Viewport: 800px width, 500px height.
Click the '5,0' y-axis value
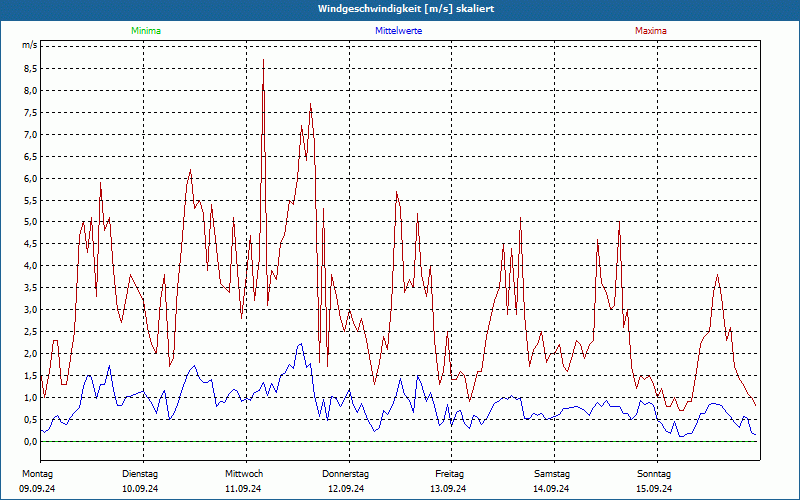click(30, 222)
